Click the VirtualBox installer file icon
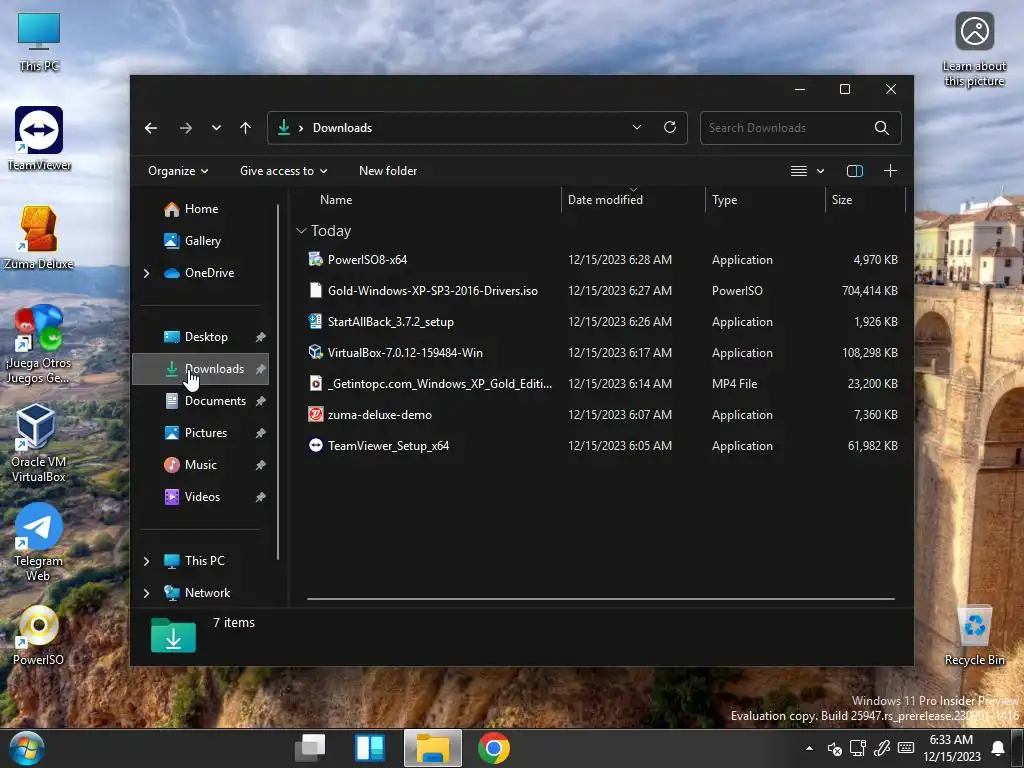The width and height of the screenshot is (1024, 768). [x=315, y=352]
